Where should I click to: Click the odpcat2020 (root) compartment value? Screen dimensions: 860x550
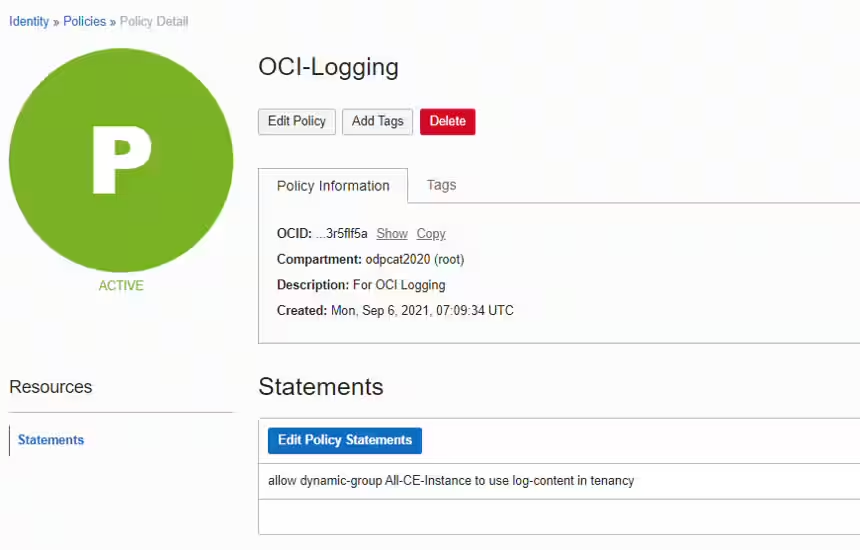415,259
